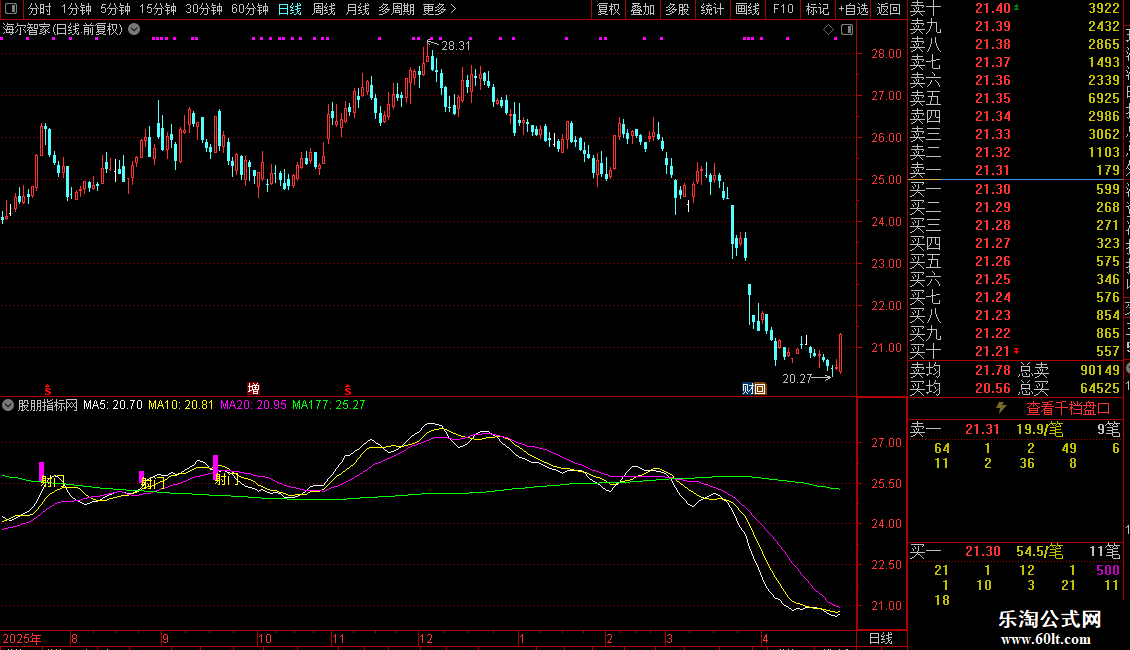Screen dimensions: 1130x650
Task: Click the 多股 multi-stock button
Action: point(677,9)
